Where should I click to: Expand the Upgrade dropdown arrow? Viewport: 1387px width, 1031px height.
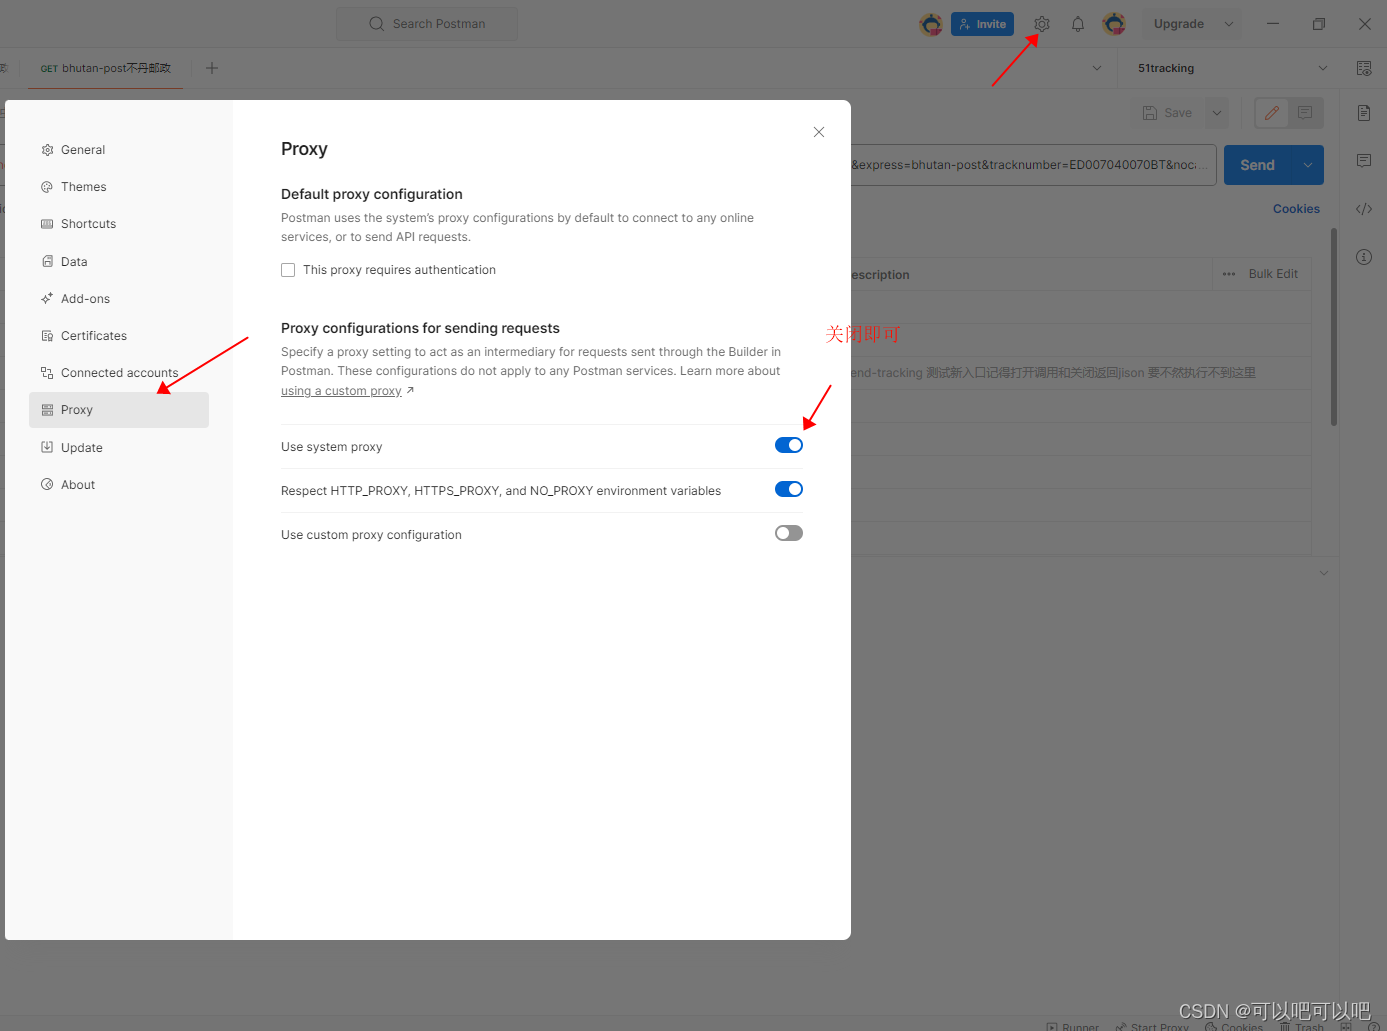pyautogui.click(x=1229, y=24)
